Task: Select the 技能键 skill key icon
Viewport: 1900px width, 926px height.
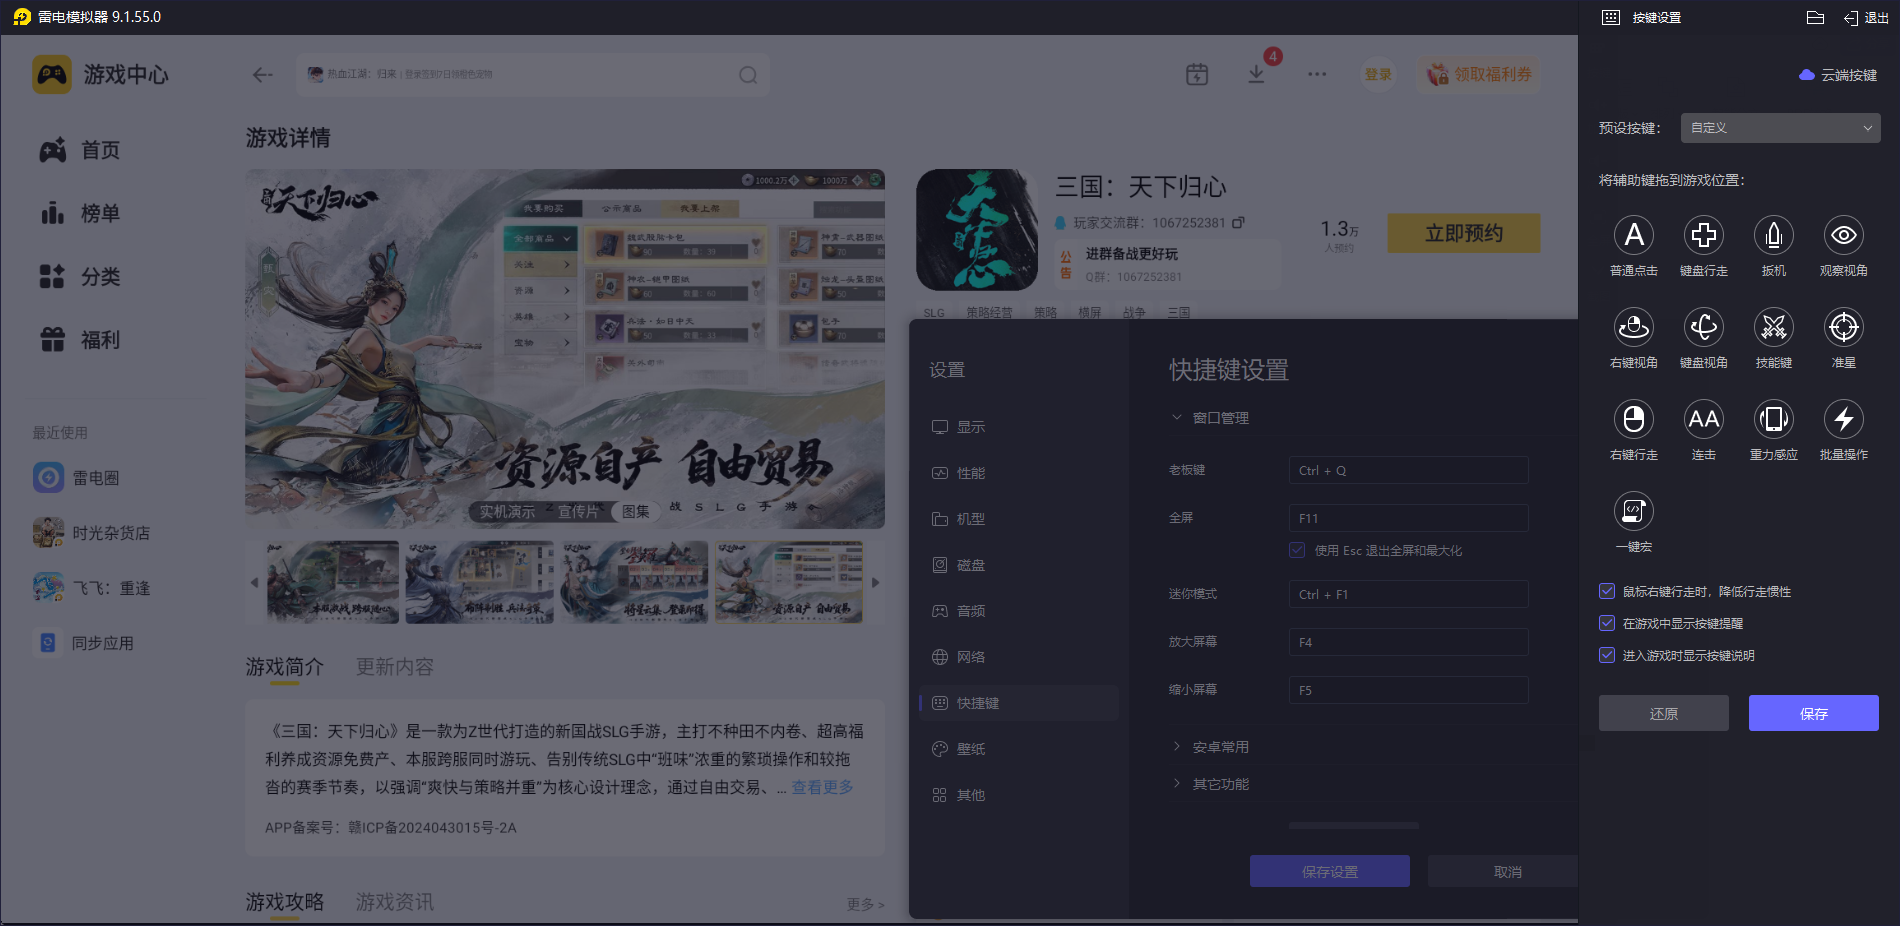Action: pyautogui.click(x=1773, y=328)
